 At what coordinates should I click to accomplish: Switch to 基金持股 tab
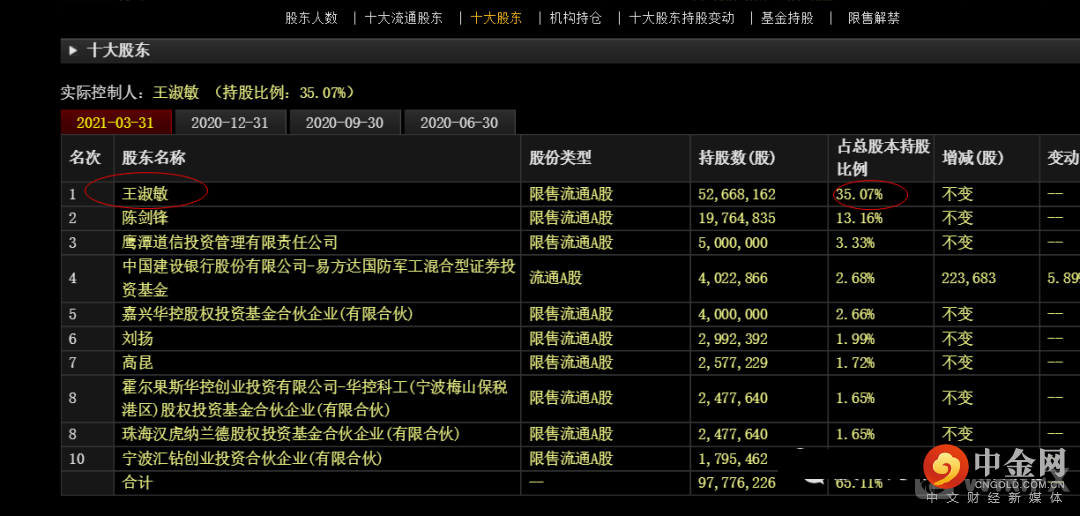(787, 19)
